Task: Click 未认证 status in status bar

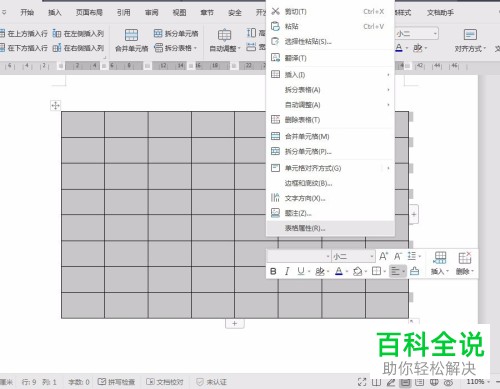Action: pyautogui.click(x=211, y=382)
